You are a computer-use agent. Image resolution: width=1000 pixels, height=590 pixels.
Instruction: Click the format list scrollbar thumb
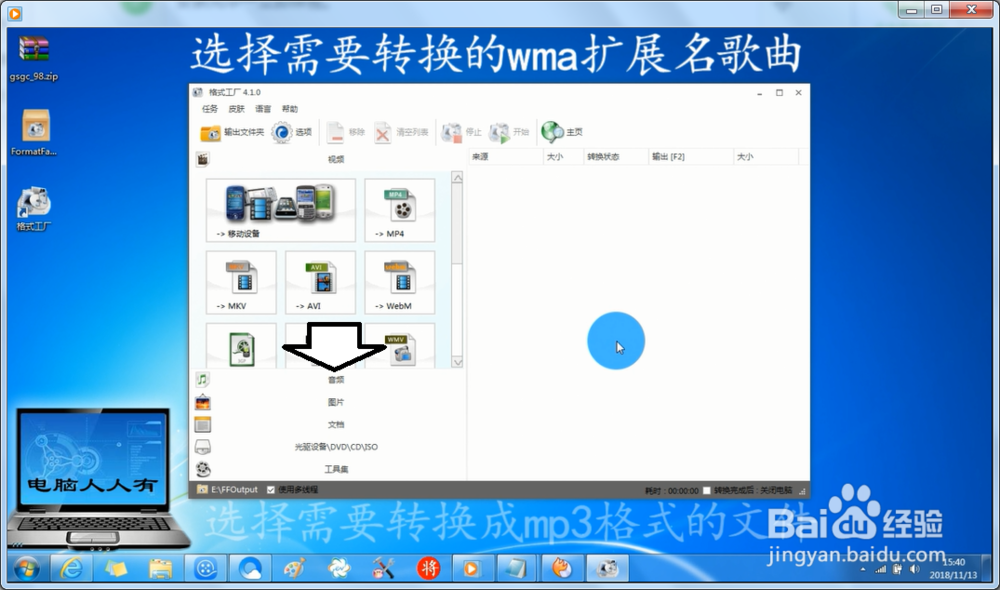tap(457, 223)
